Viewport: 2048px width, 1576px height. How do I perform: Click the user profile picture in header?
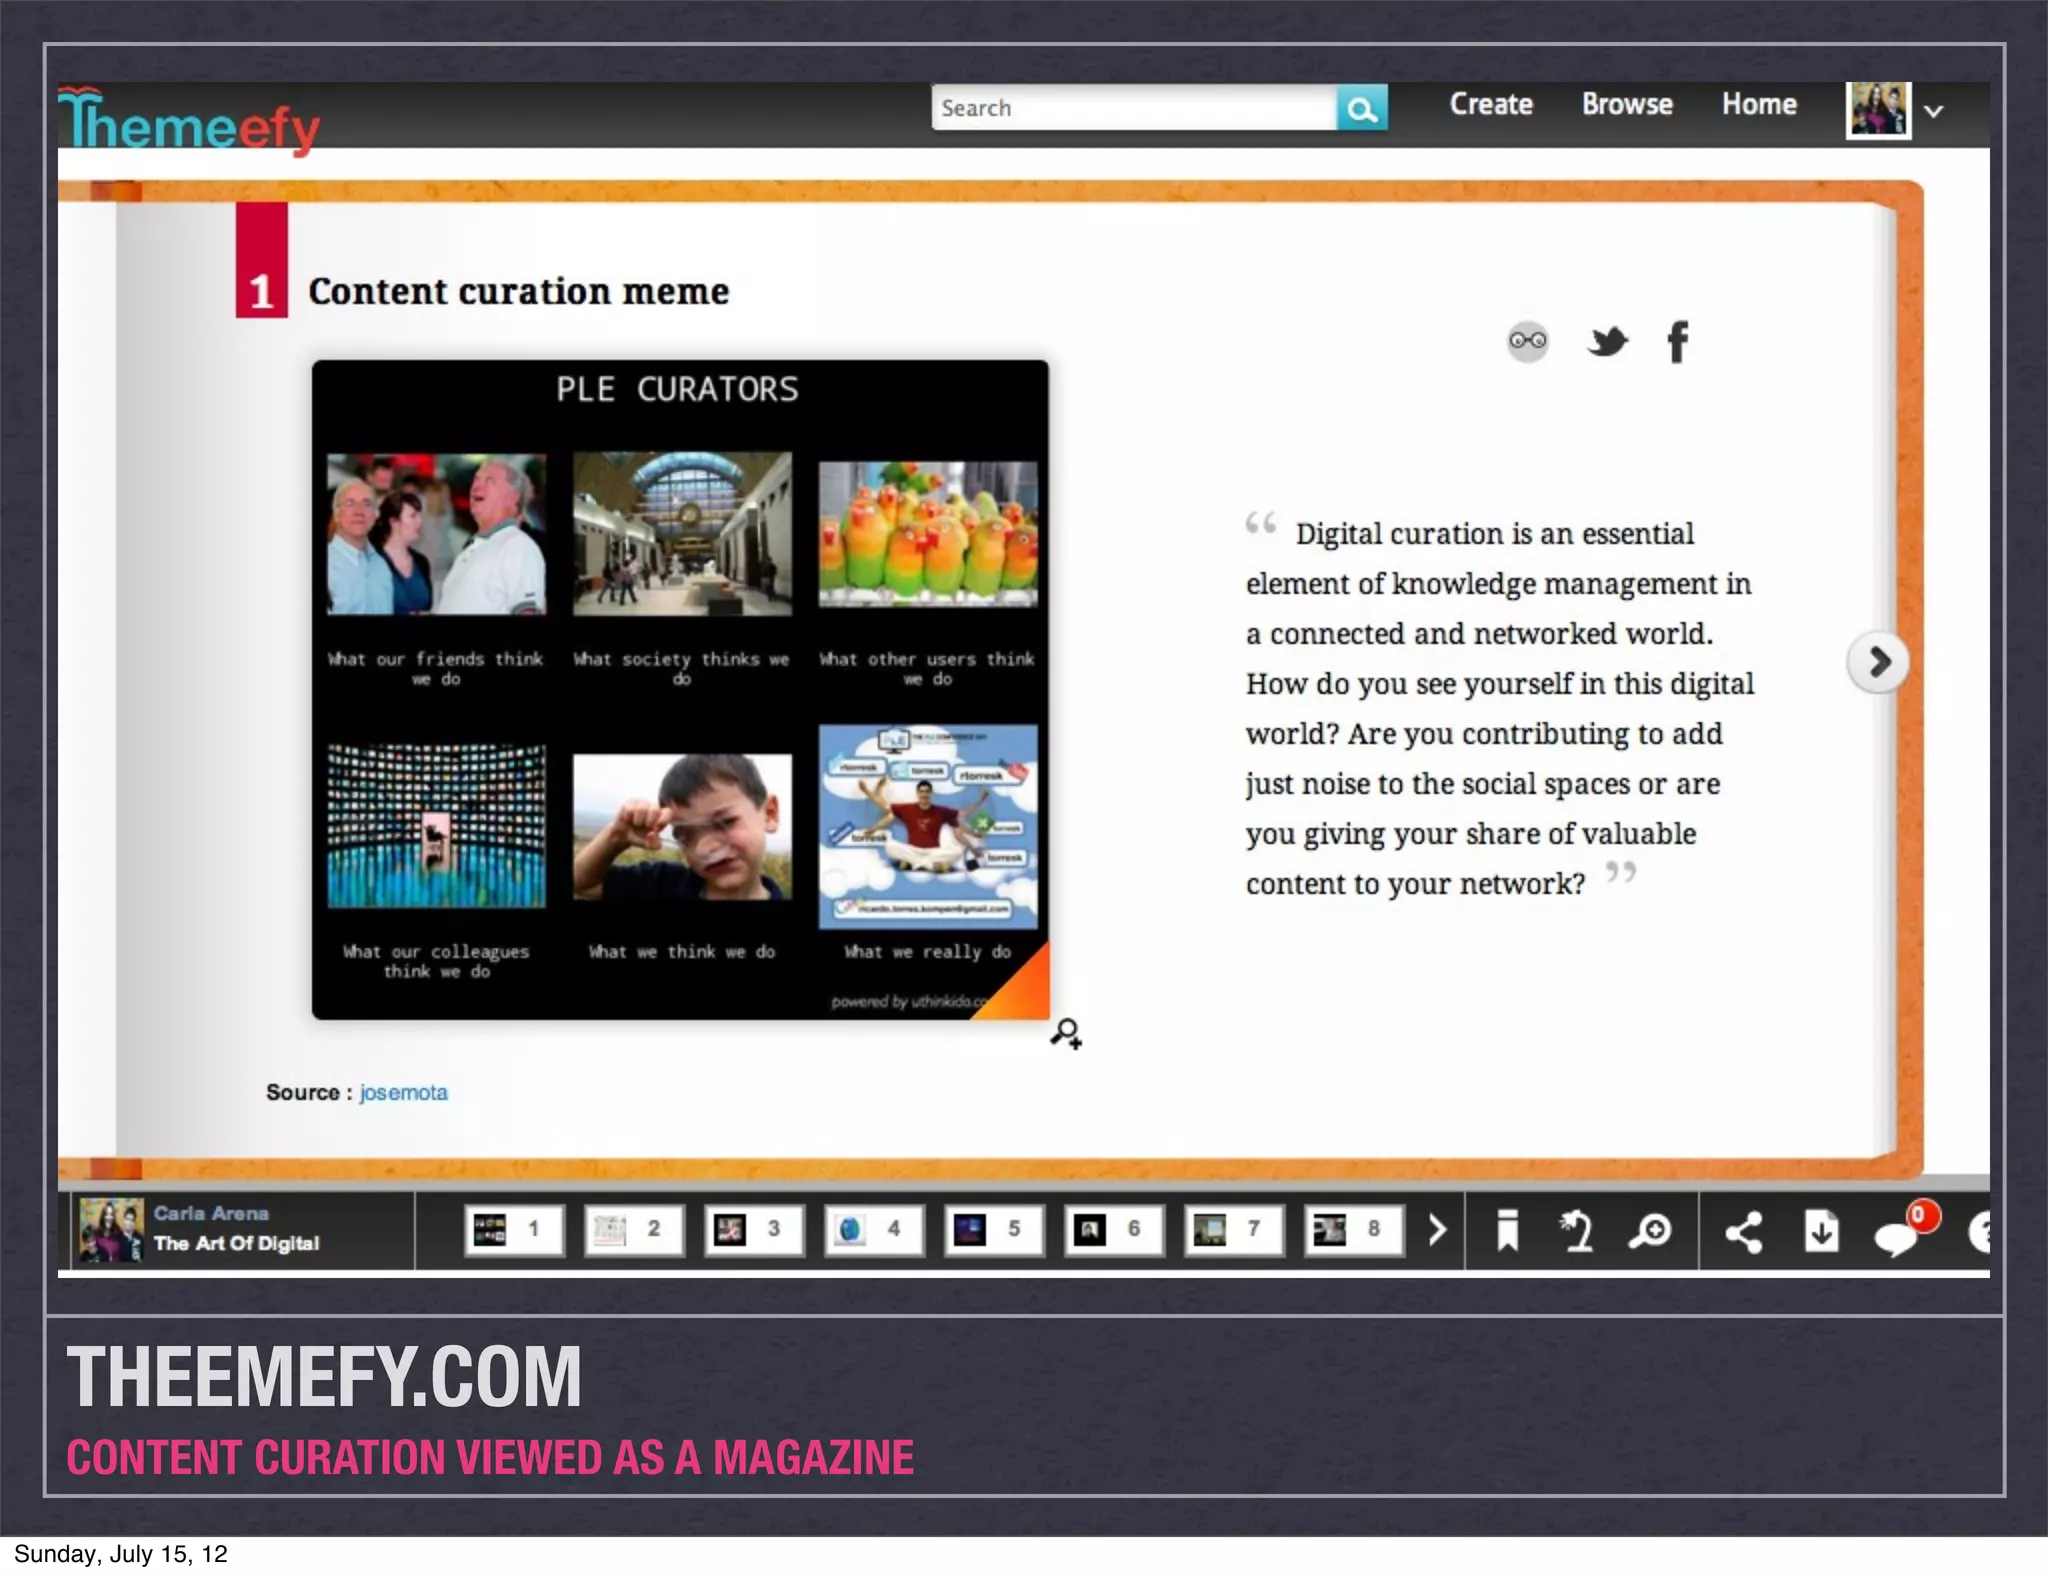click(1878, 109)
